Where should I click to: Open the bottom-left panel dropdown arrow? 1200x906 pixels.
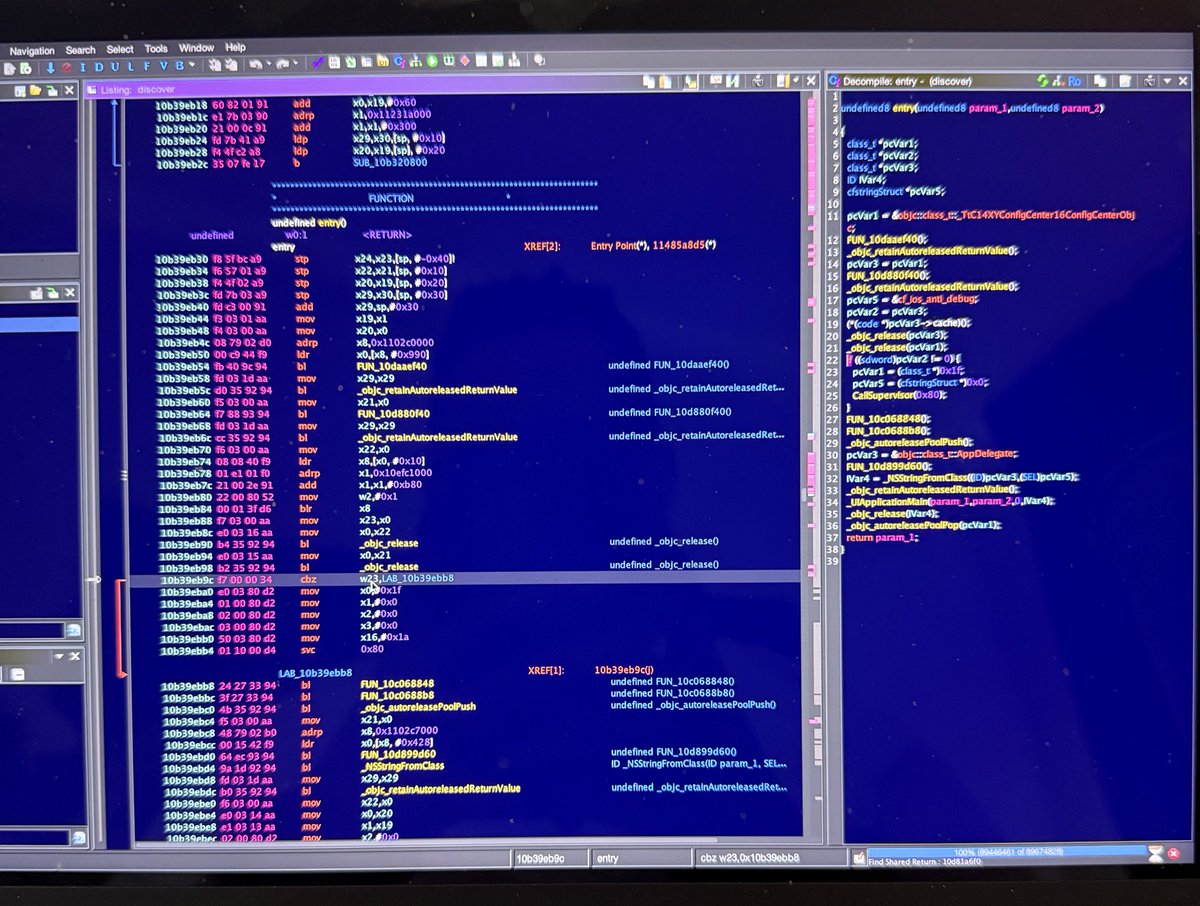[57, 655]
